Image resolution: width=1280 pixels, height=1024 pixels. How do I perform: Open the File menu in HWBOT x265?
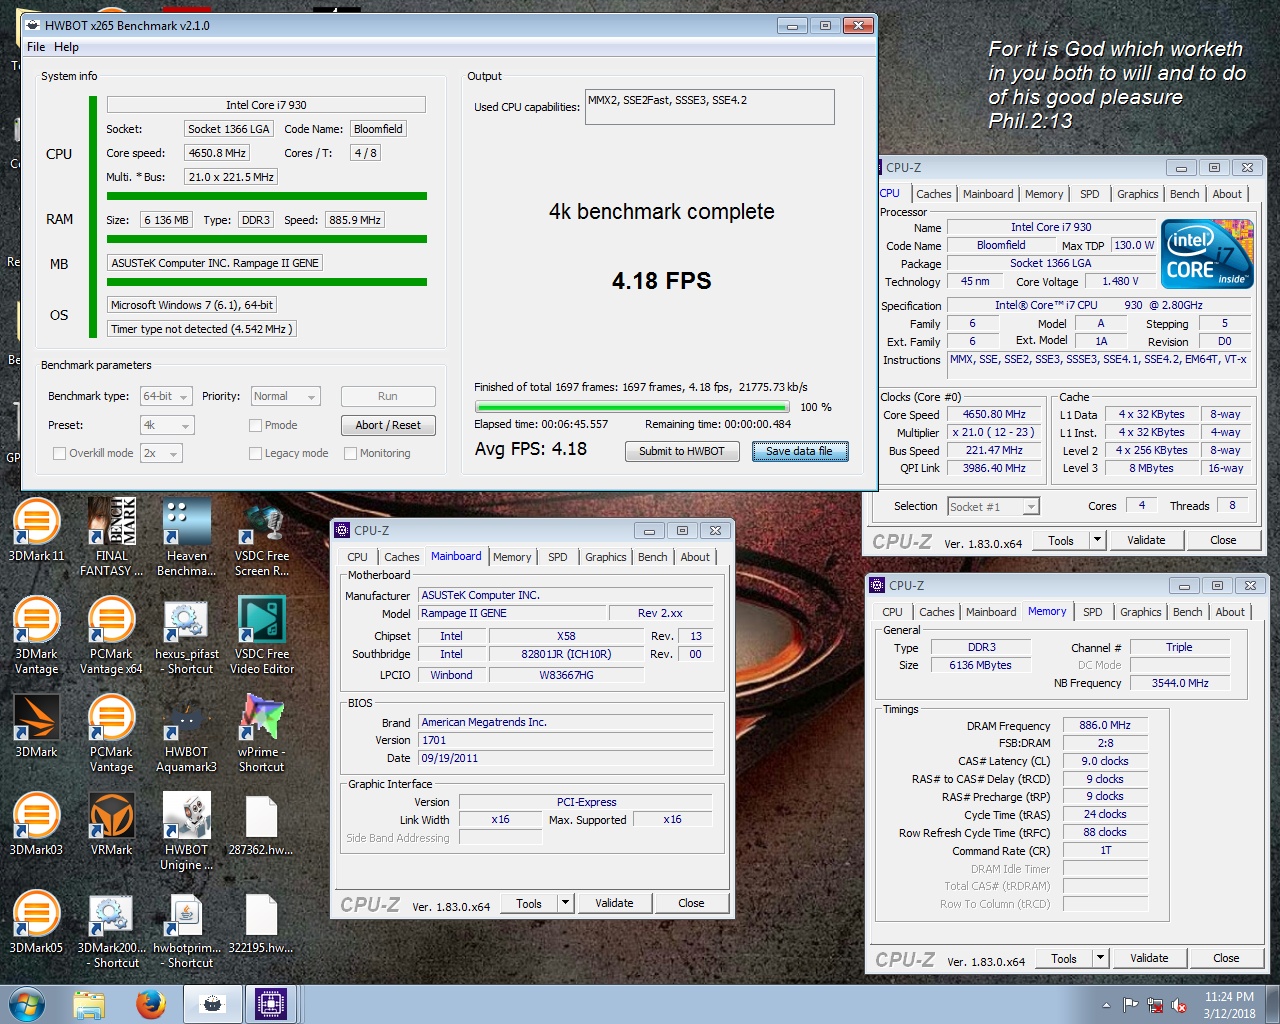click(36, 47)
